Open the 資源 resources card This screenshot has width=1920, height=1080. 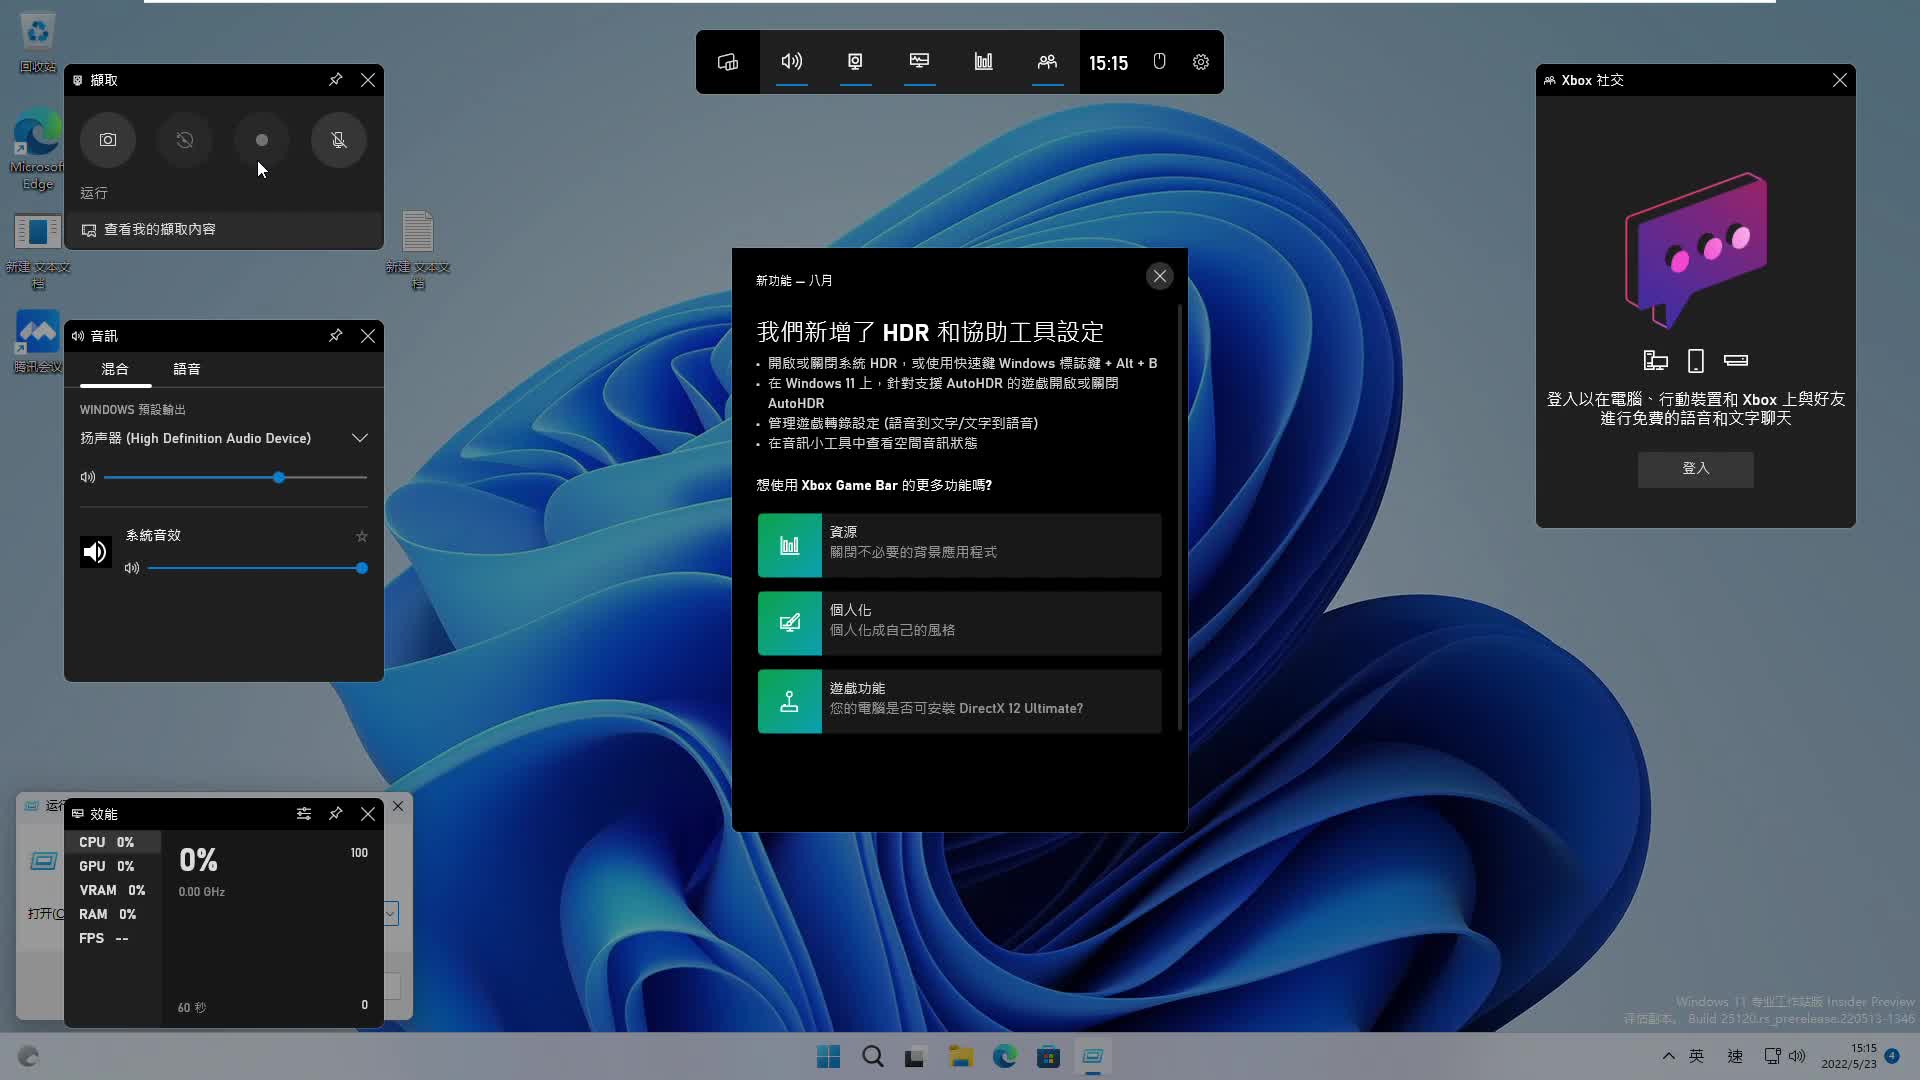(960, 545)
